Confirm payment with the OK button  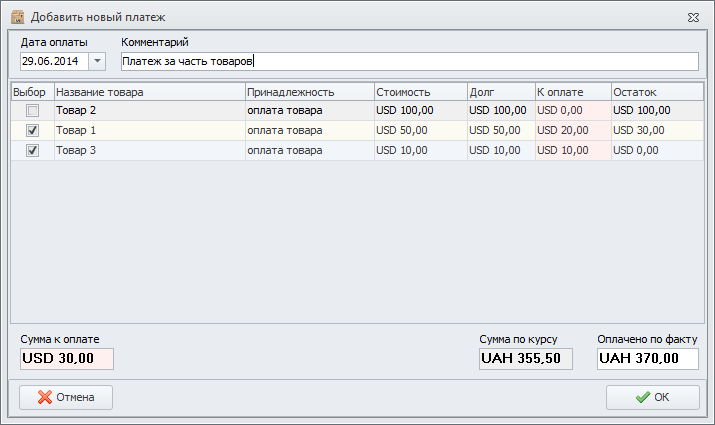tap(652, 397)
